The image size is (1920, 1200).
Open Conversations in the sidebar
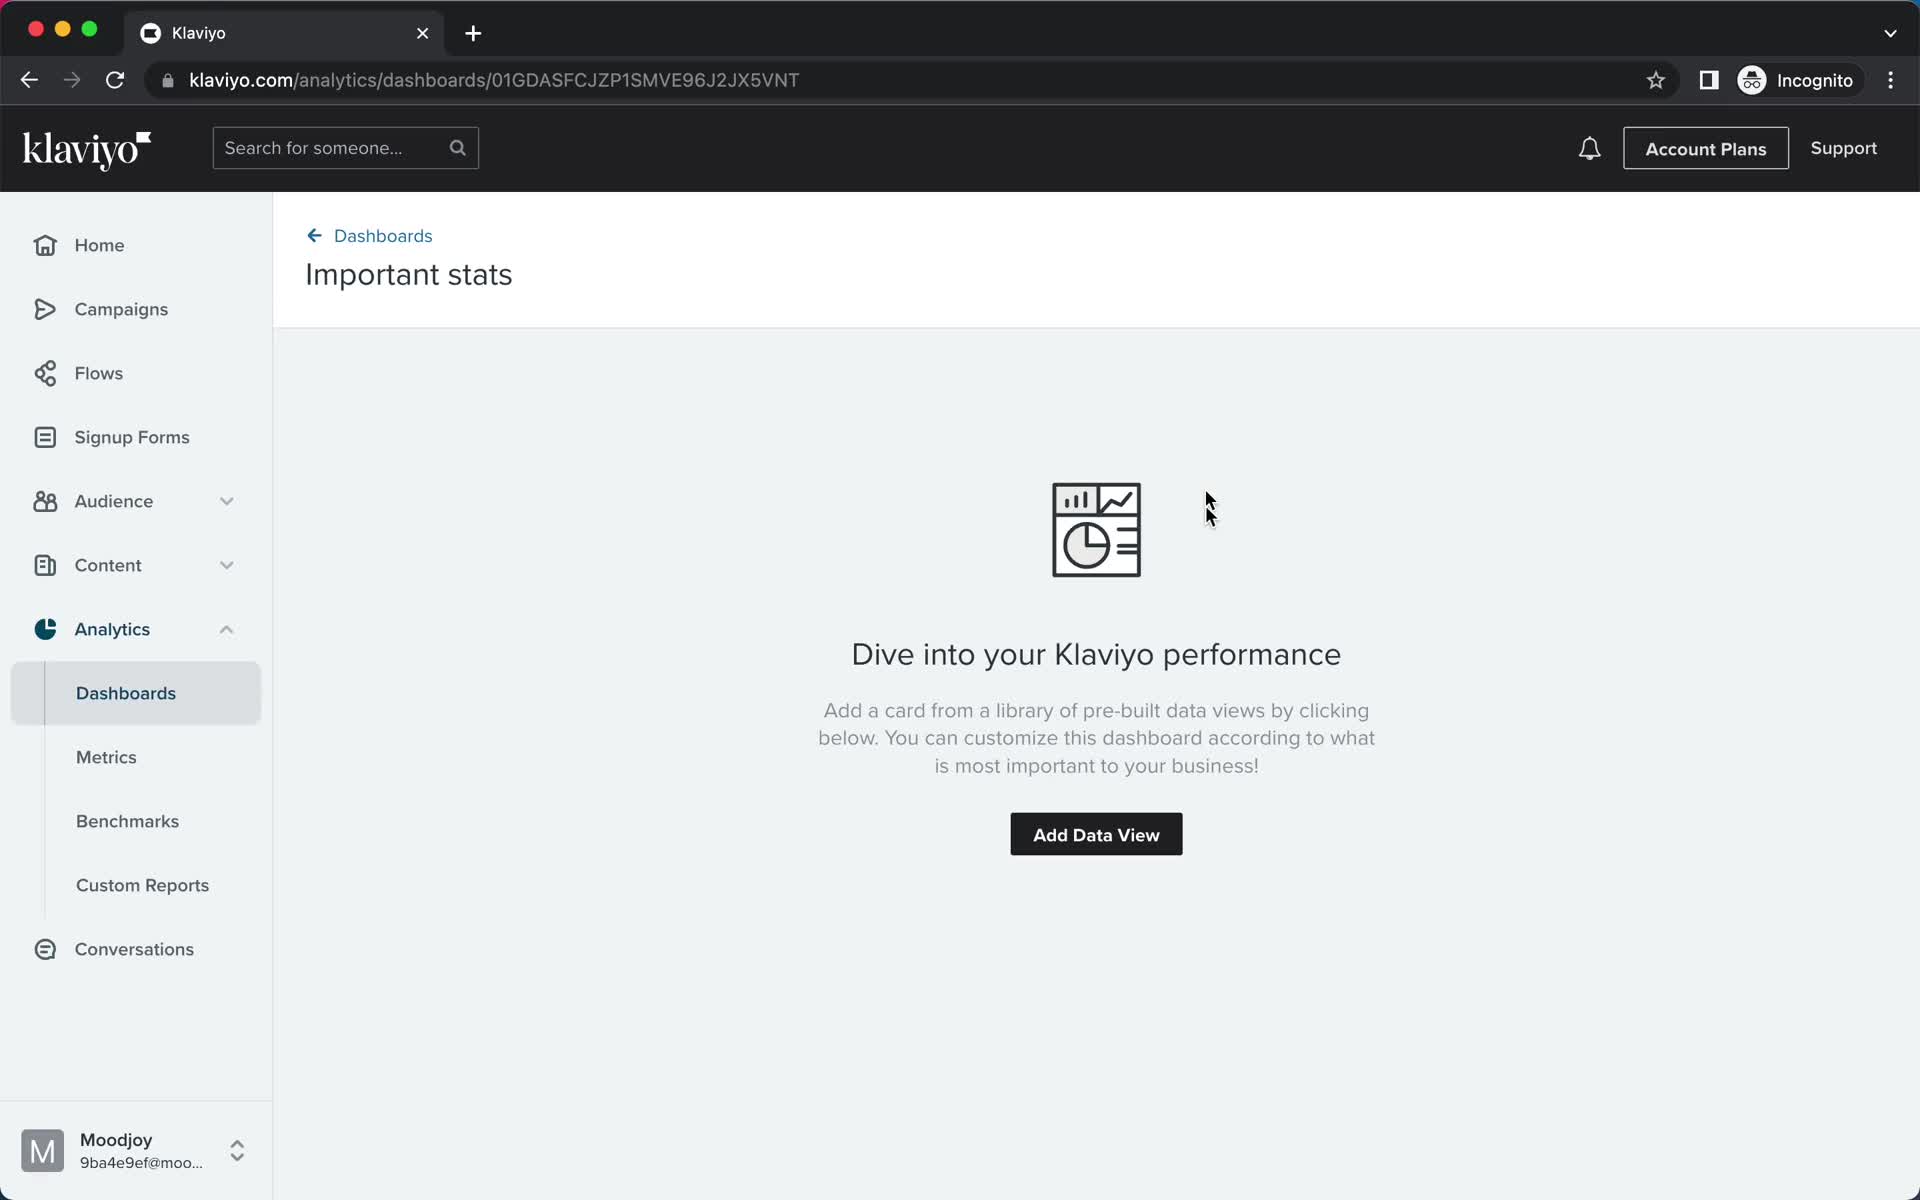click(x=134, y=949)
